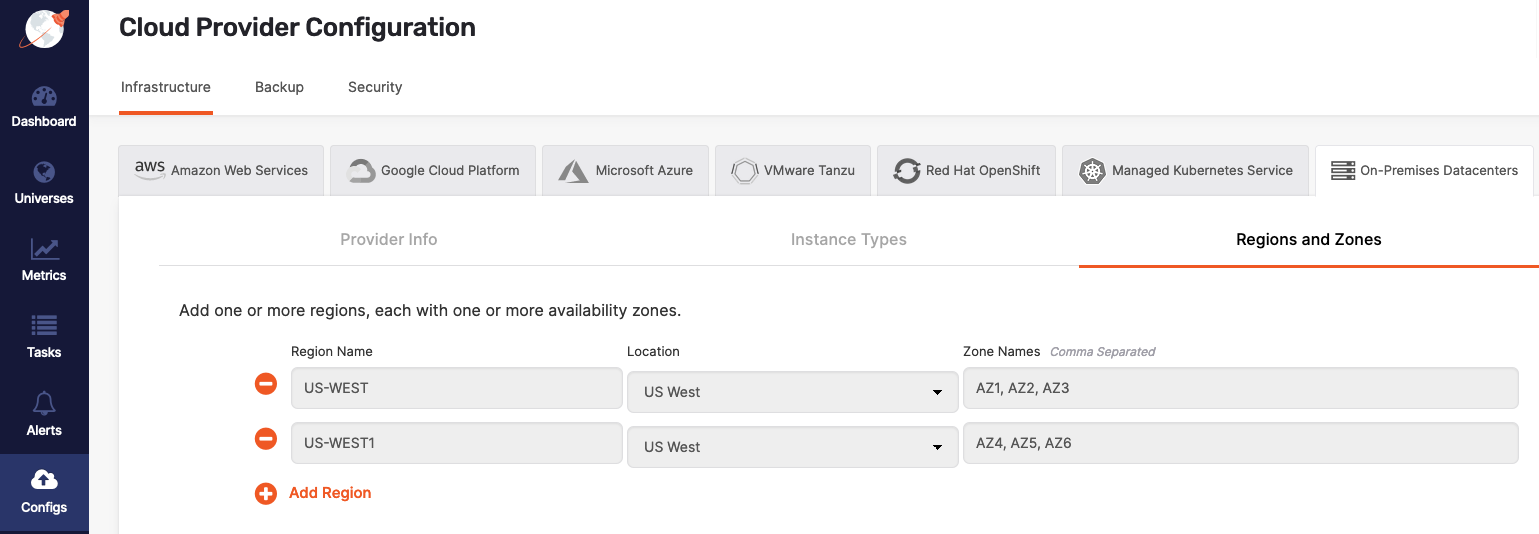This screenshot has height=534, width=1539.
Task: Open the Provider Info step
Action: pos(389,240)
